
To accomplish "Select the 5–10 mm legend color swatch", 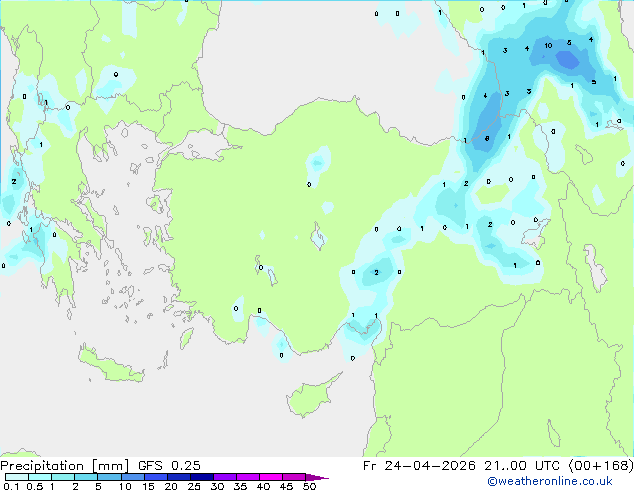I will click(109, 477).
